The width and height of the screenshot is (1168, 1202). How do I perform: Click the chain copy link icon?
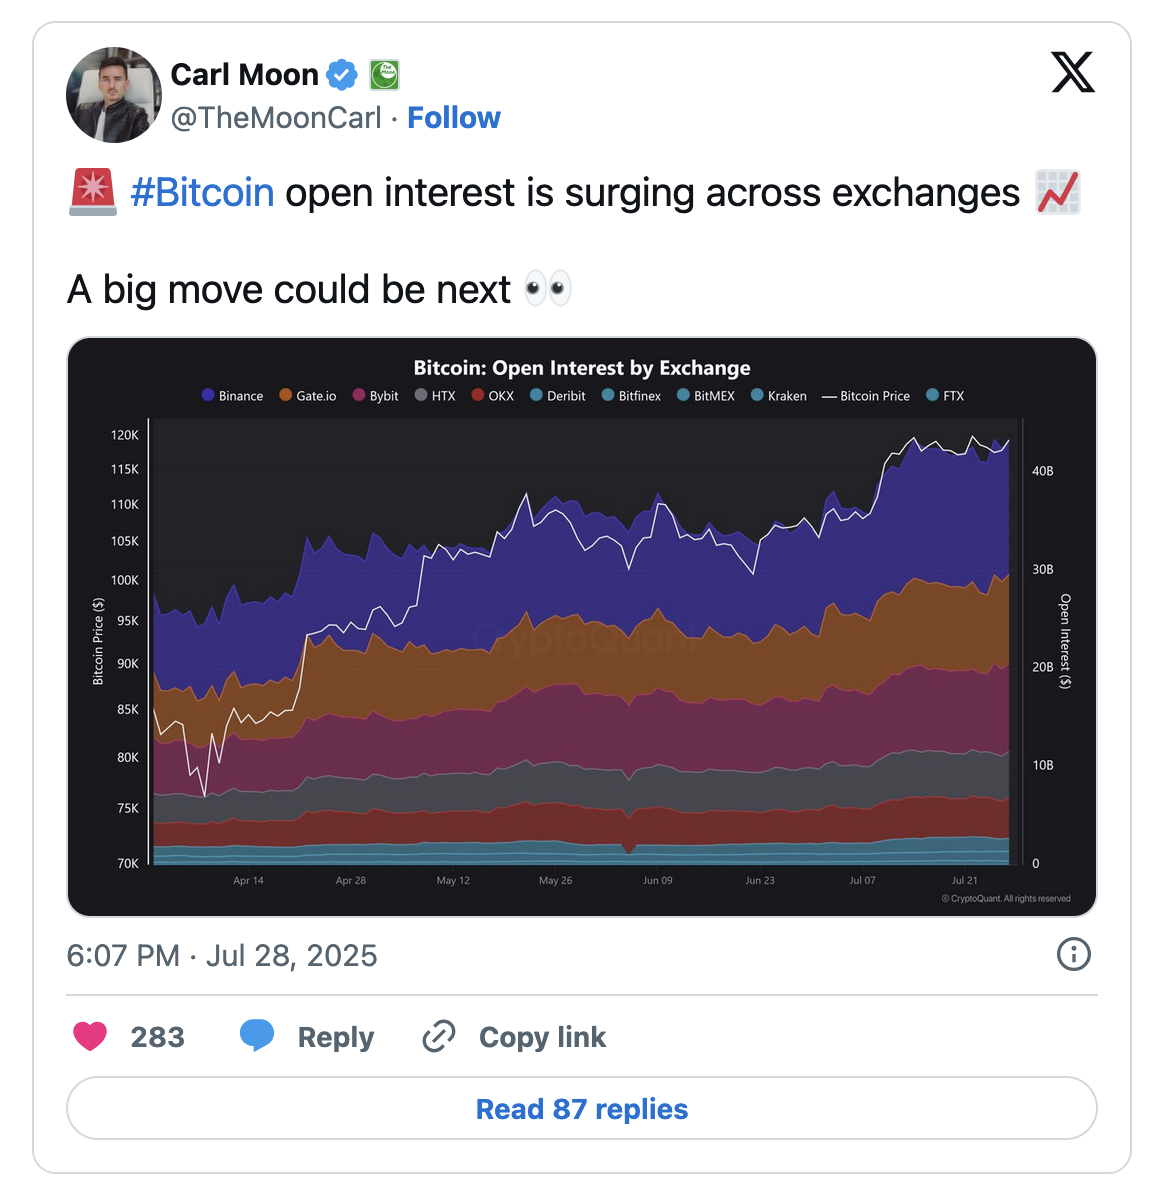click(x=439, y=1036)
